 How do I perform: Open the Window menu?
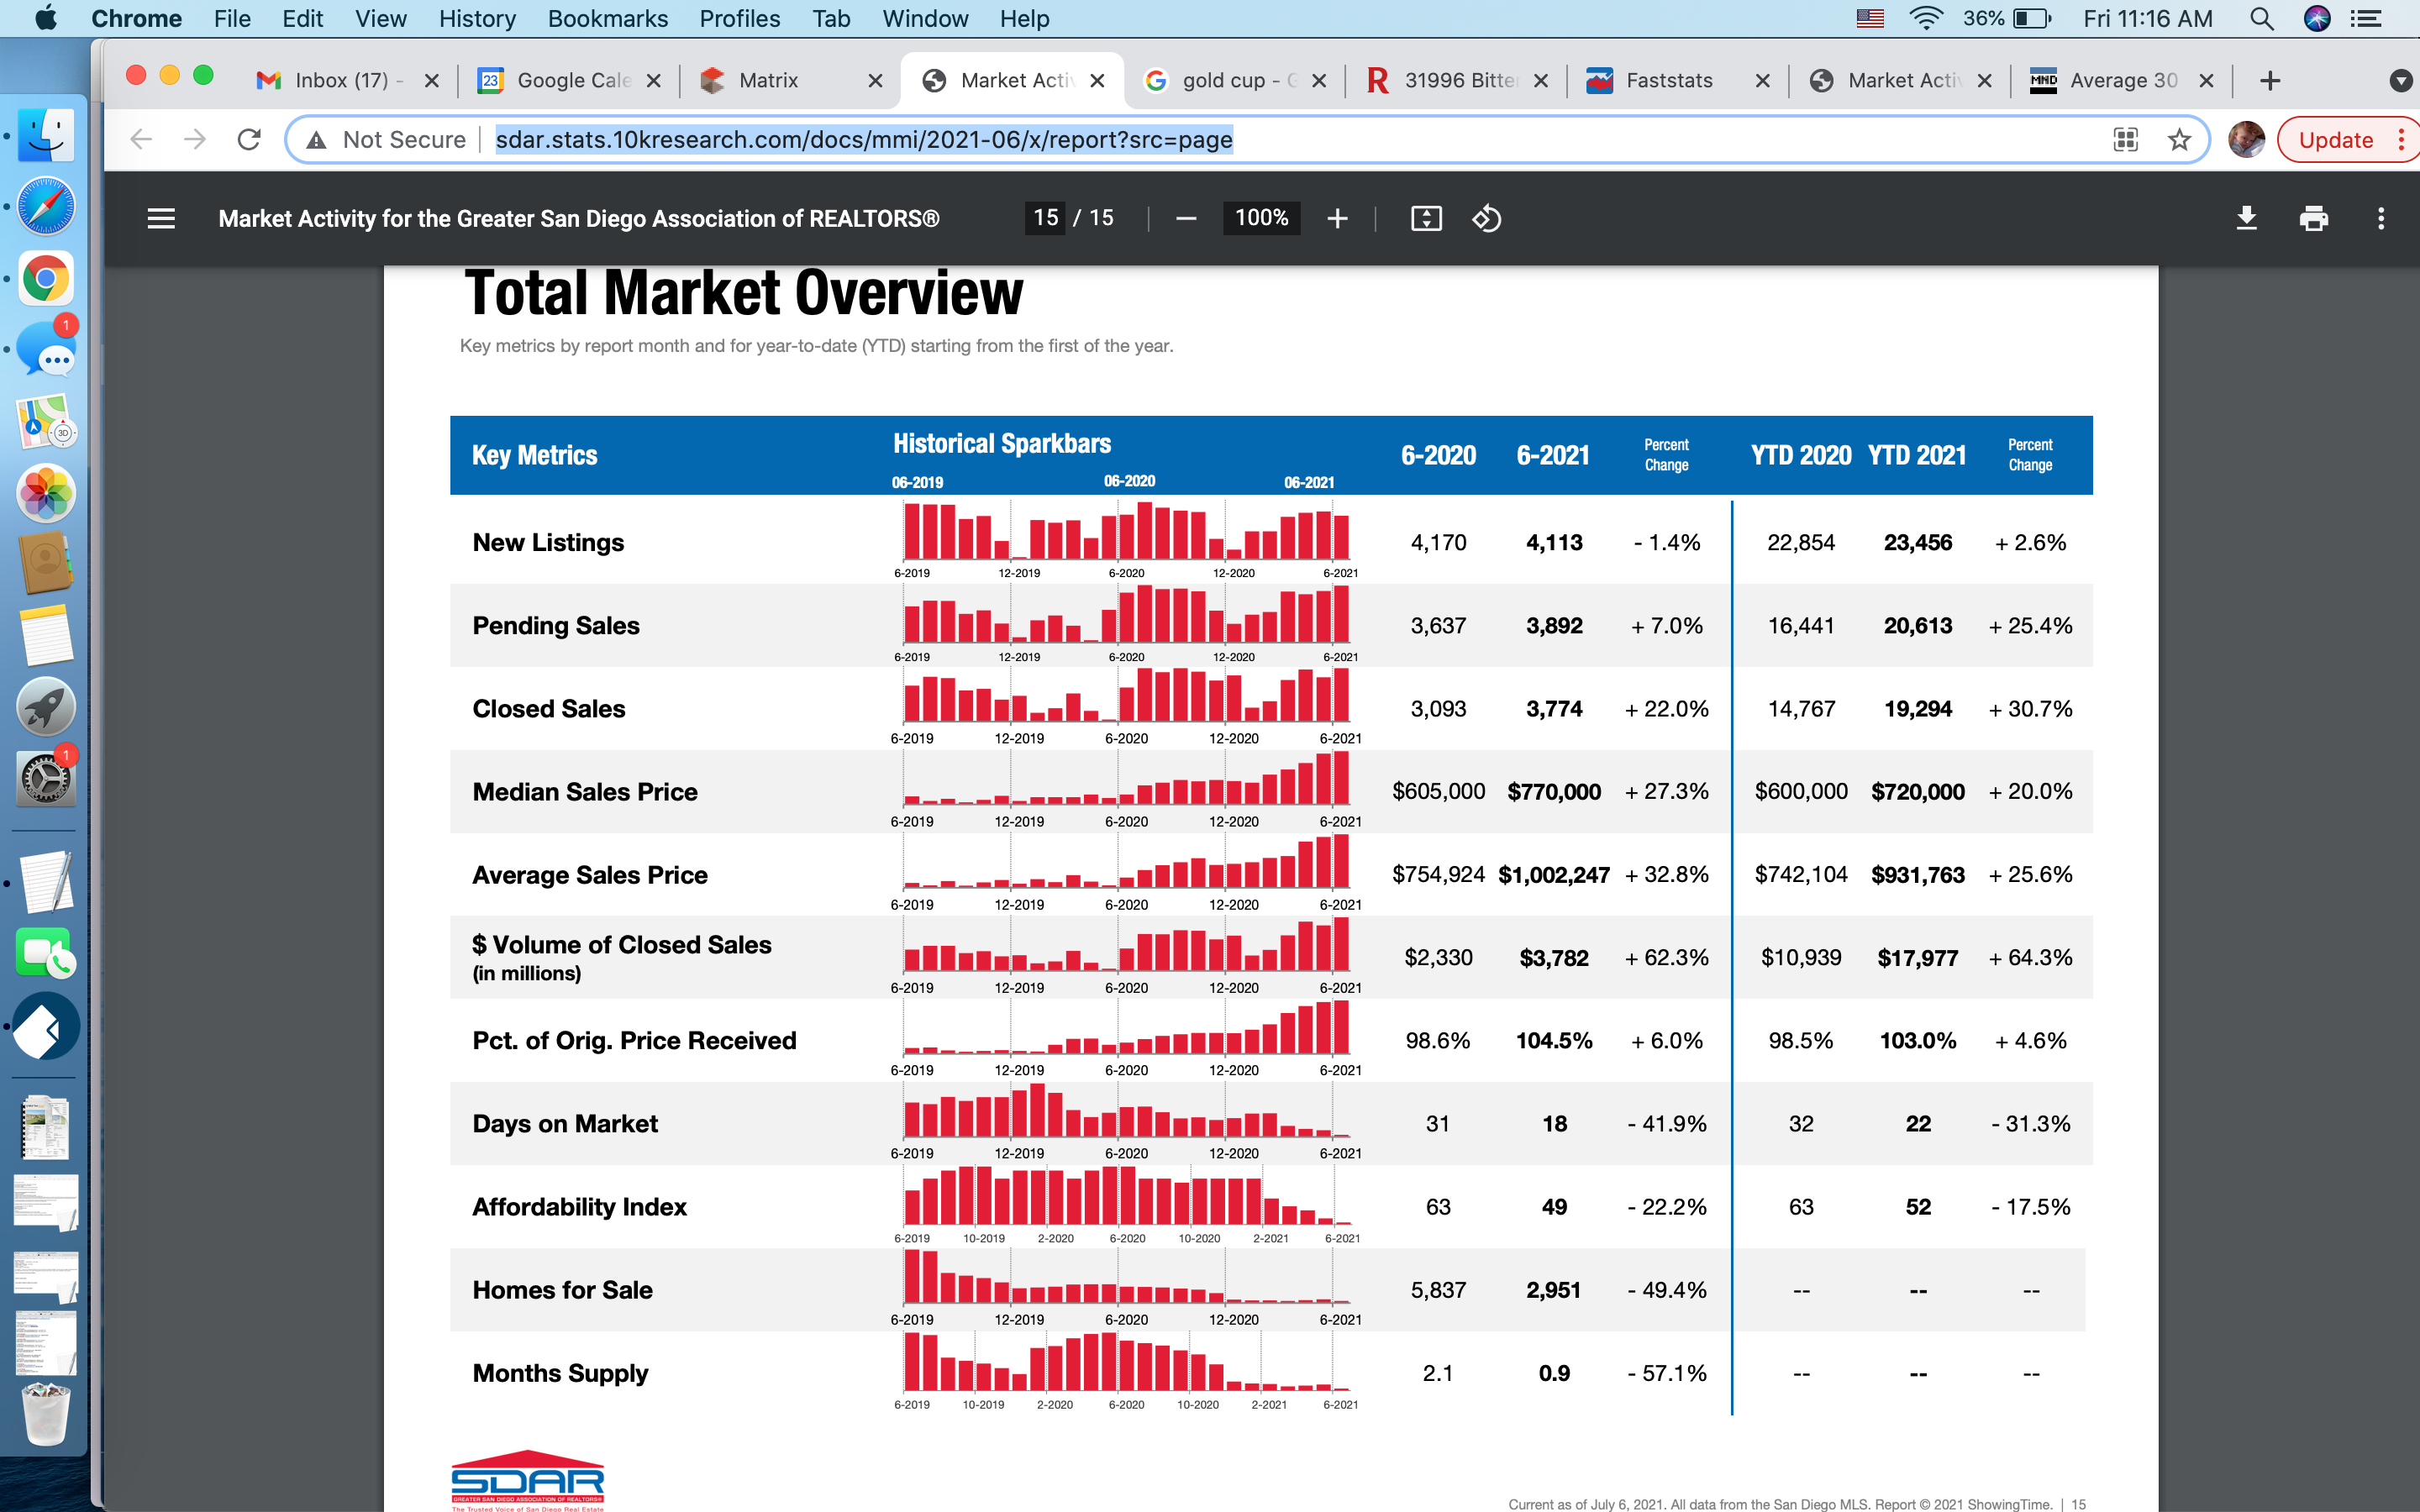click(925, 19)
